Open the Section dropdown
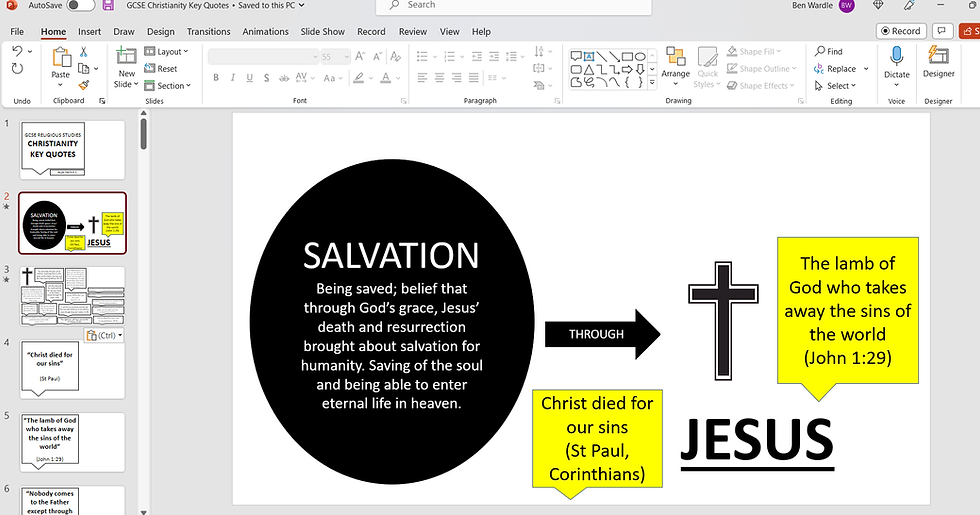Screen dimensions: 980x515 point(169,86)
